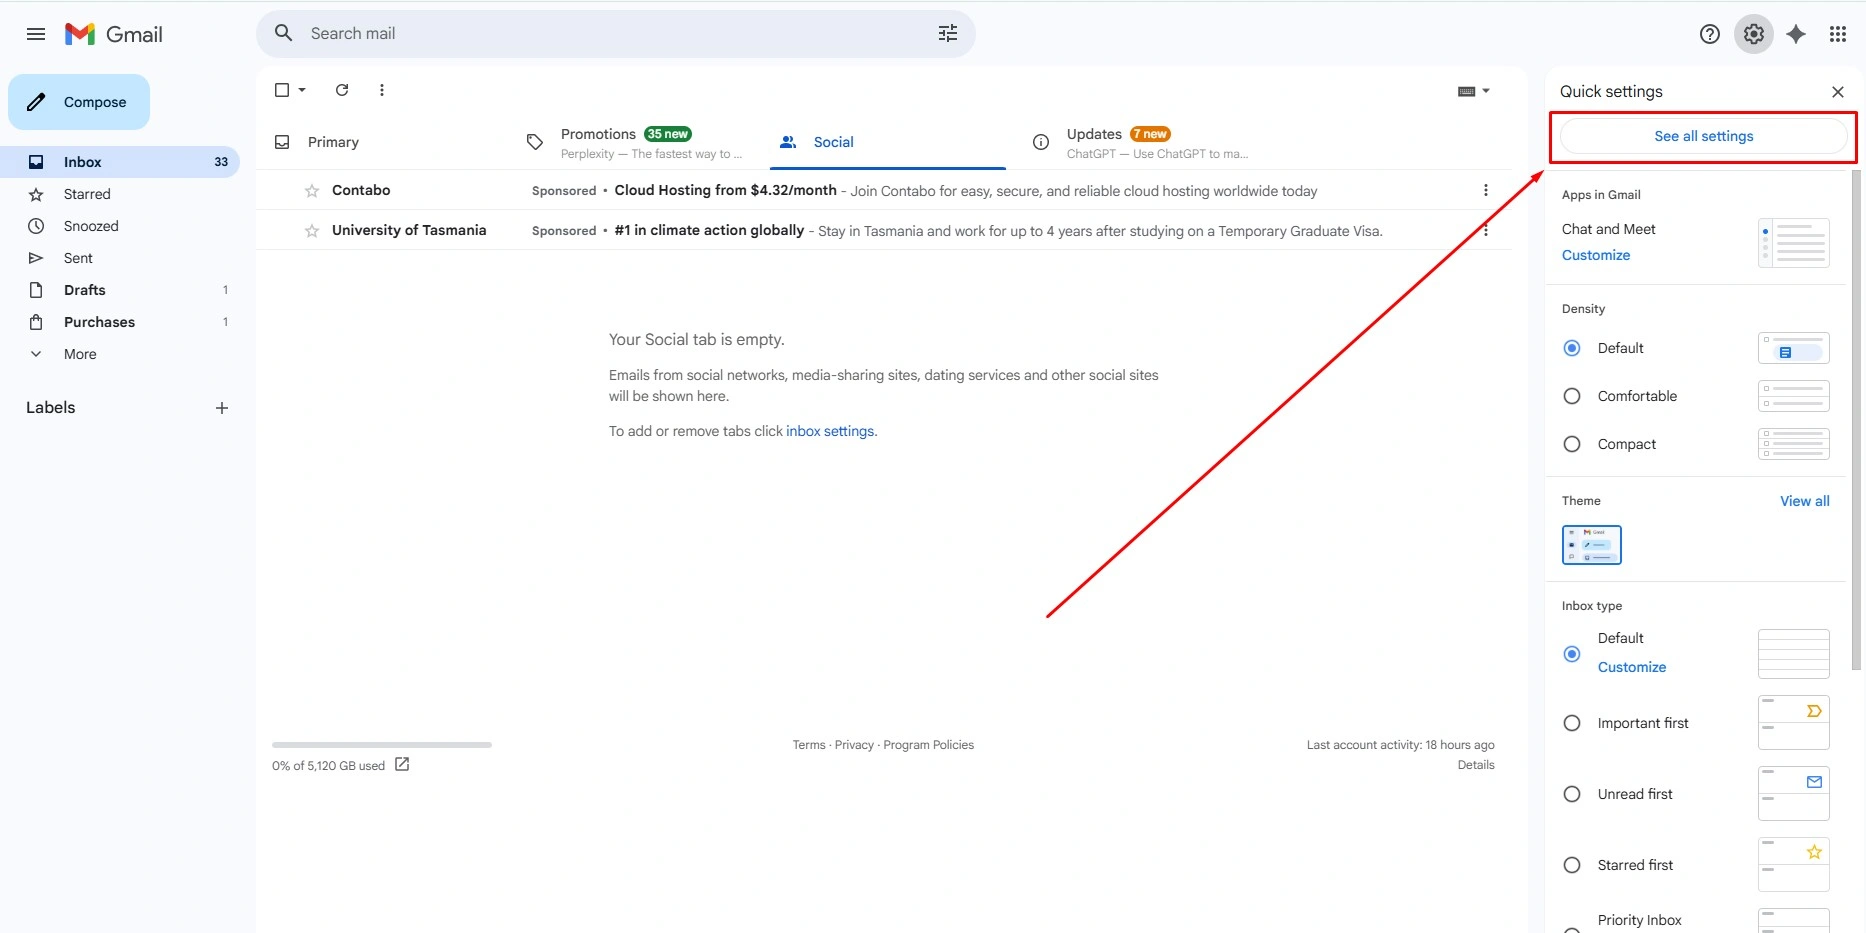Select Compact density option
1866x933 pixels.
point(1572,444)
